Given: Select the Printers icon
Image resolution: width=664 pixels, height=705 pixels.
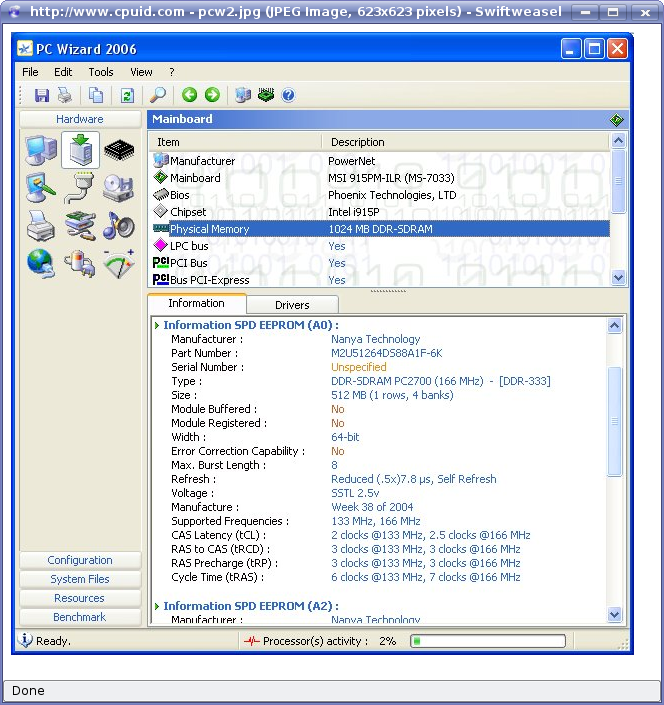Looking at the screenshot, I should (41, 225).
